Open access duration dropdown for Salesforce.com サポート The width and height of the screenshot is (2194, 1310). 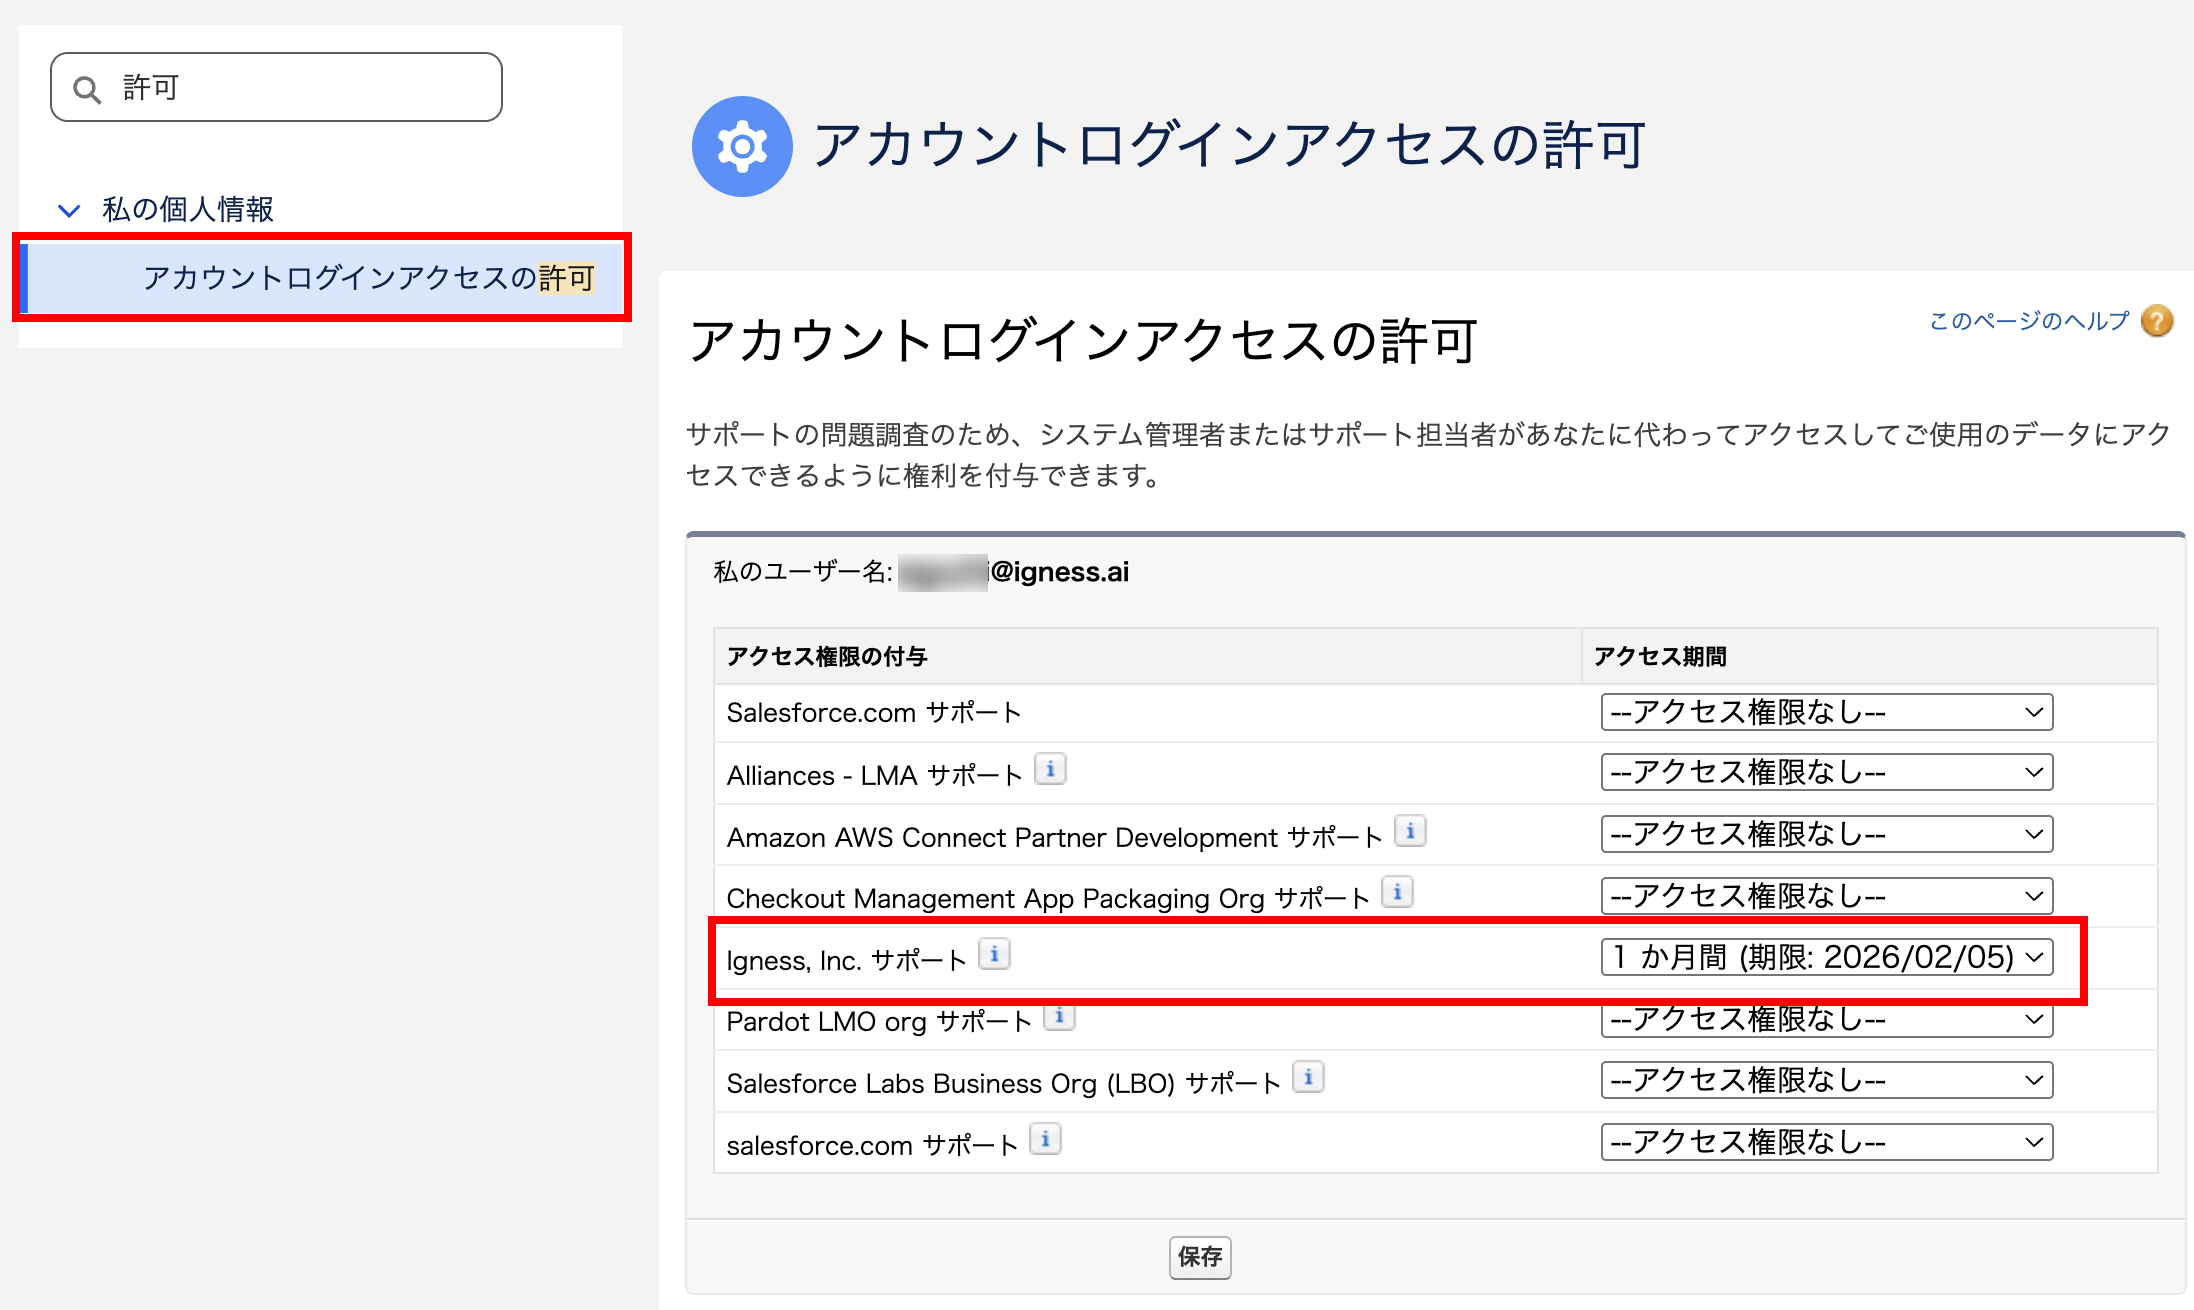coord(1826,712)
